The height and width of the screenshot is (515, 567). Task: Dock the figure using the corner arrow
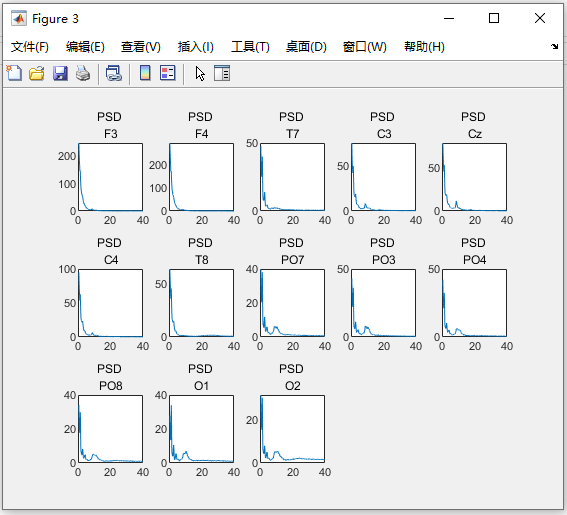(554, 46)
